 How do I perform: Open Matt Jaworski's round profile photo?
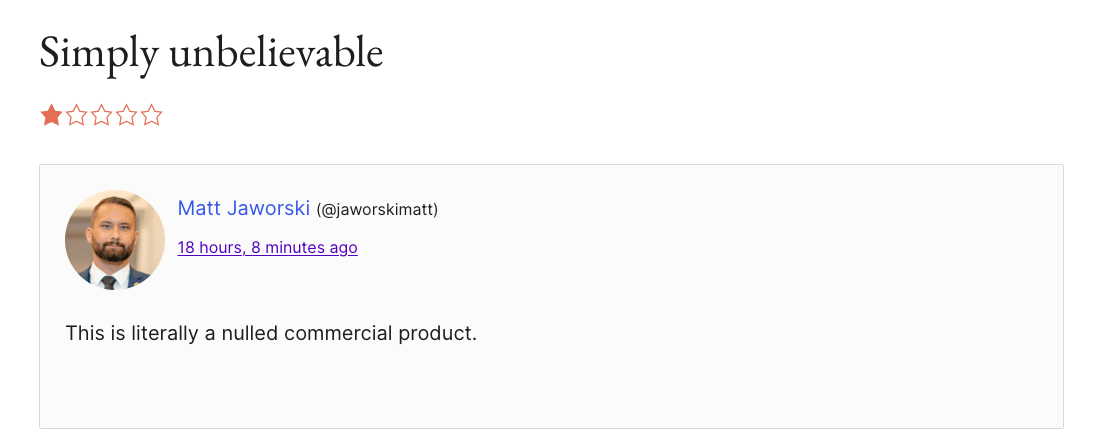(x=115, y=240)
